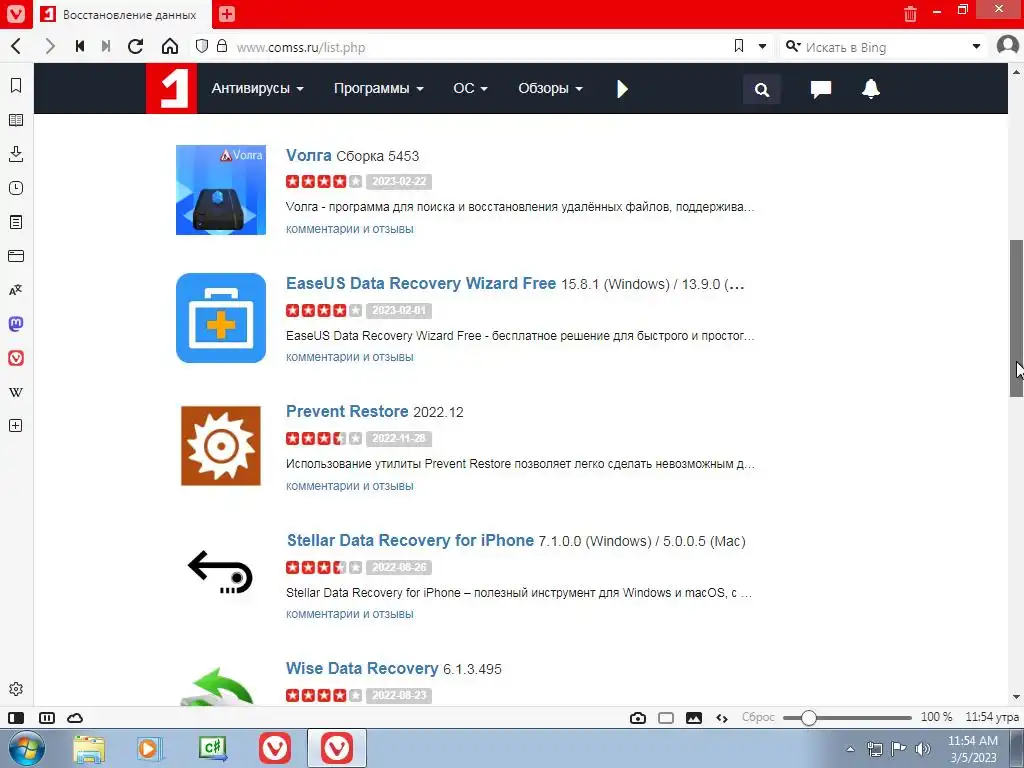Screen dimensions: 1024x768
Task: Go to the home page
Action: point(170,46)
